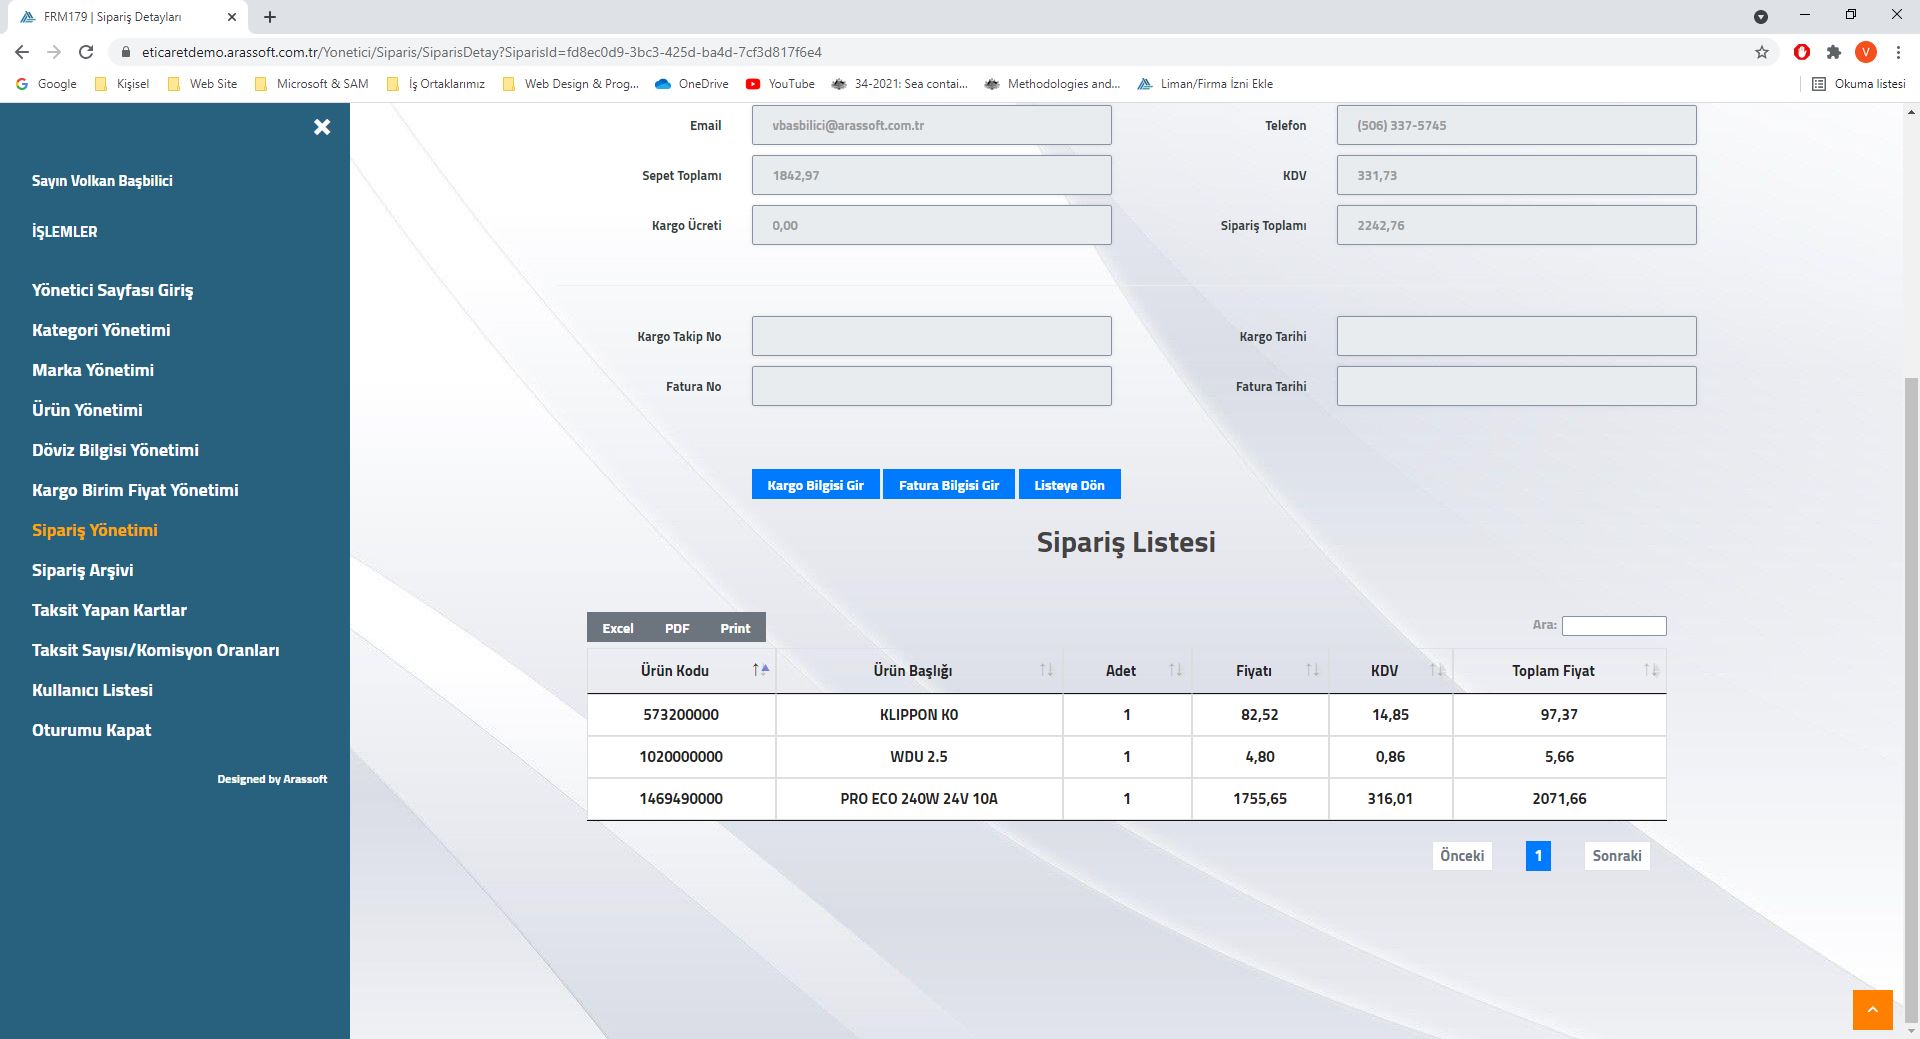
Task: Open the Chrome three-dot menu
Action: [1898, 52]
